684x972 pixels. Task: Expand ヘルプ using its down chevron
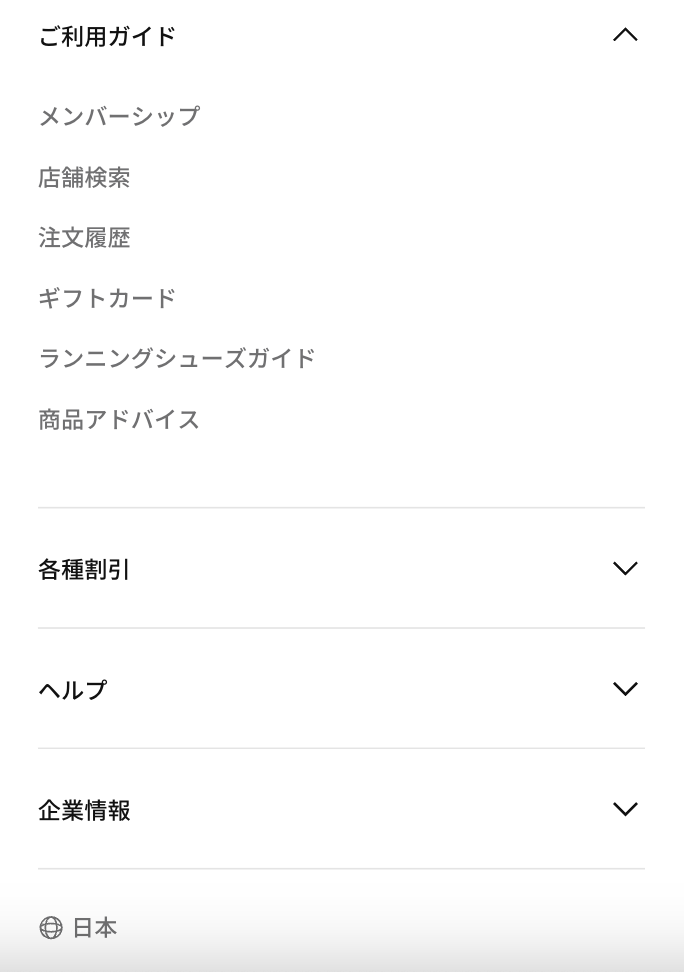(625, 689)
